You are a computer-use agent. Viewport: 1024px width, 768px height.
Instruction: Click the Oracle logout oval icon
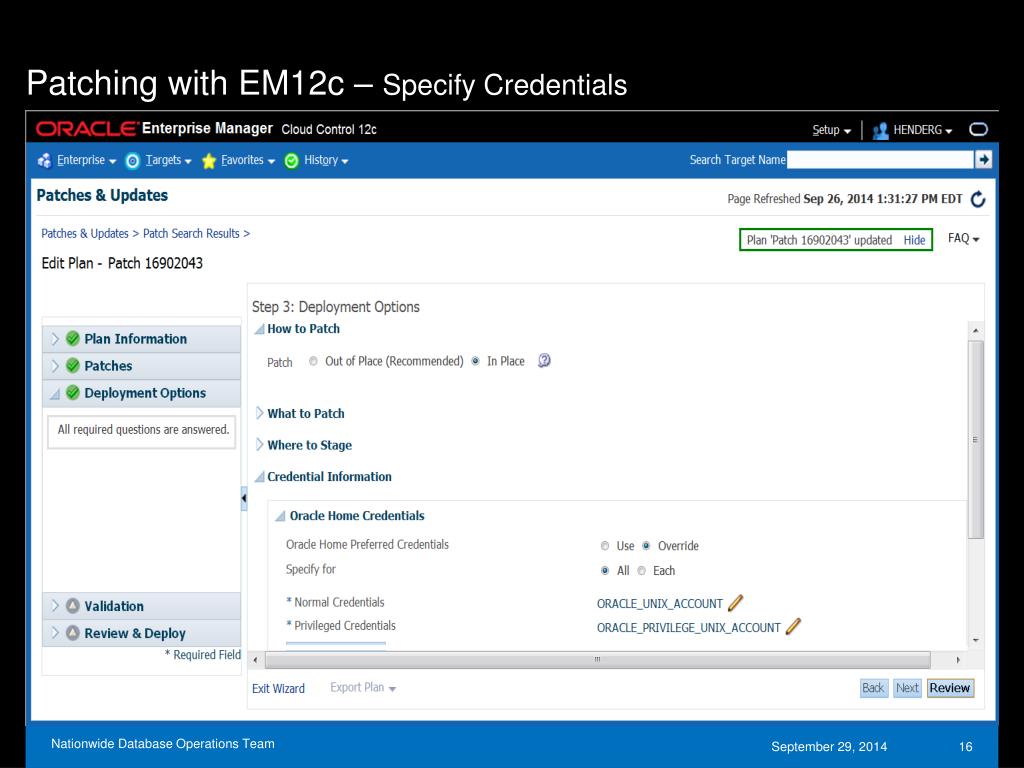978,129
